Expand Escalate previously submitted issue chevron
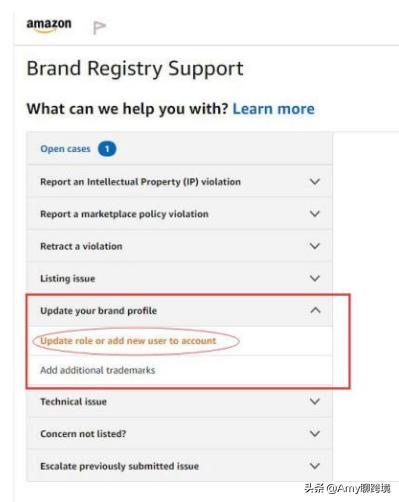This screenshot has height=502, width=399. pos(315,466)
